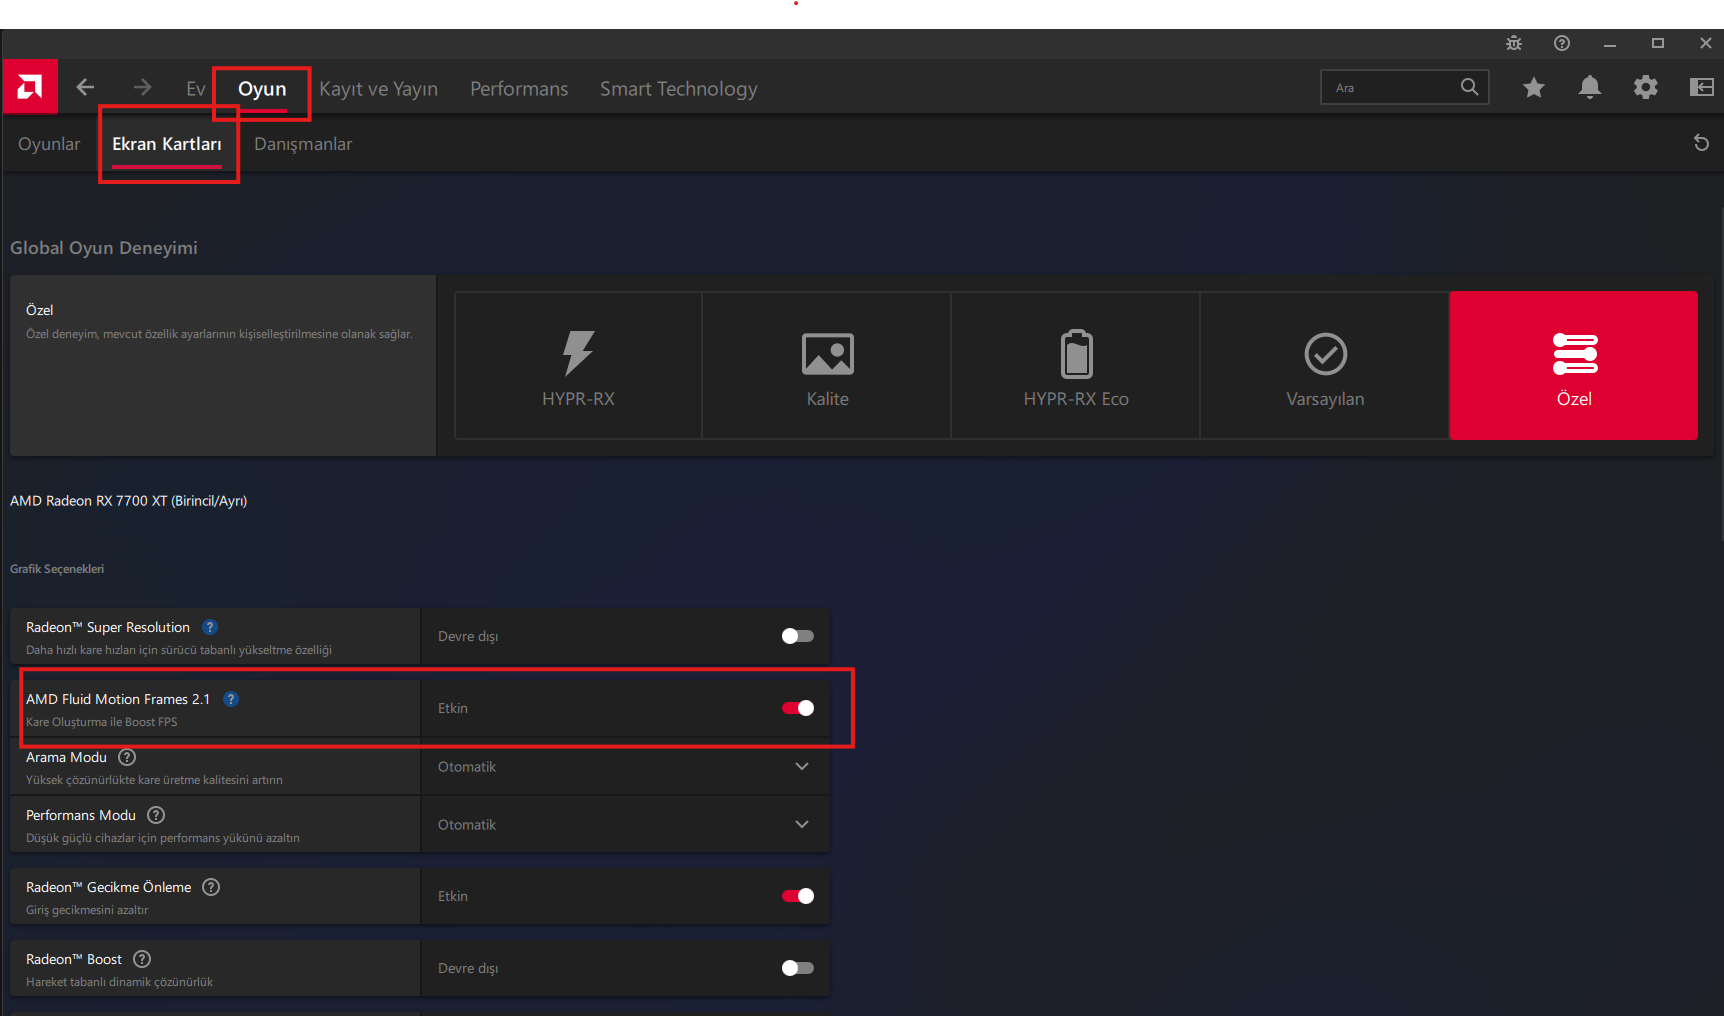The height and width of the screenshot is (1016, 1724).
Task: Toggle the sidebar panel icon
Action: coord(1702,88)
